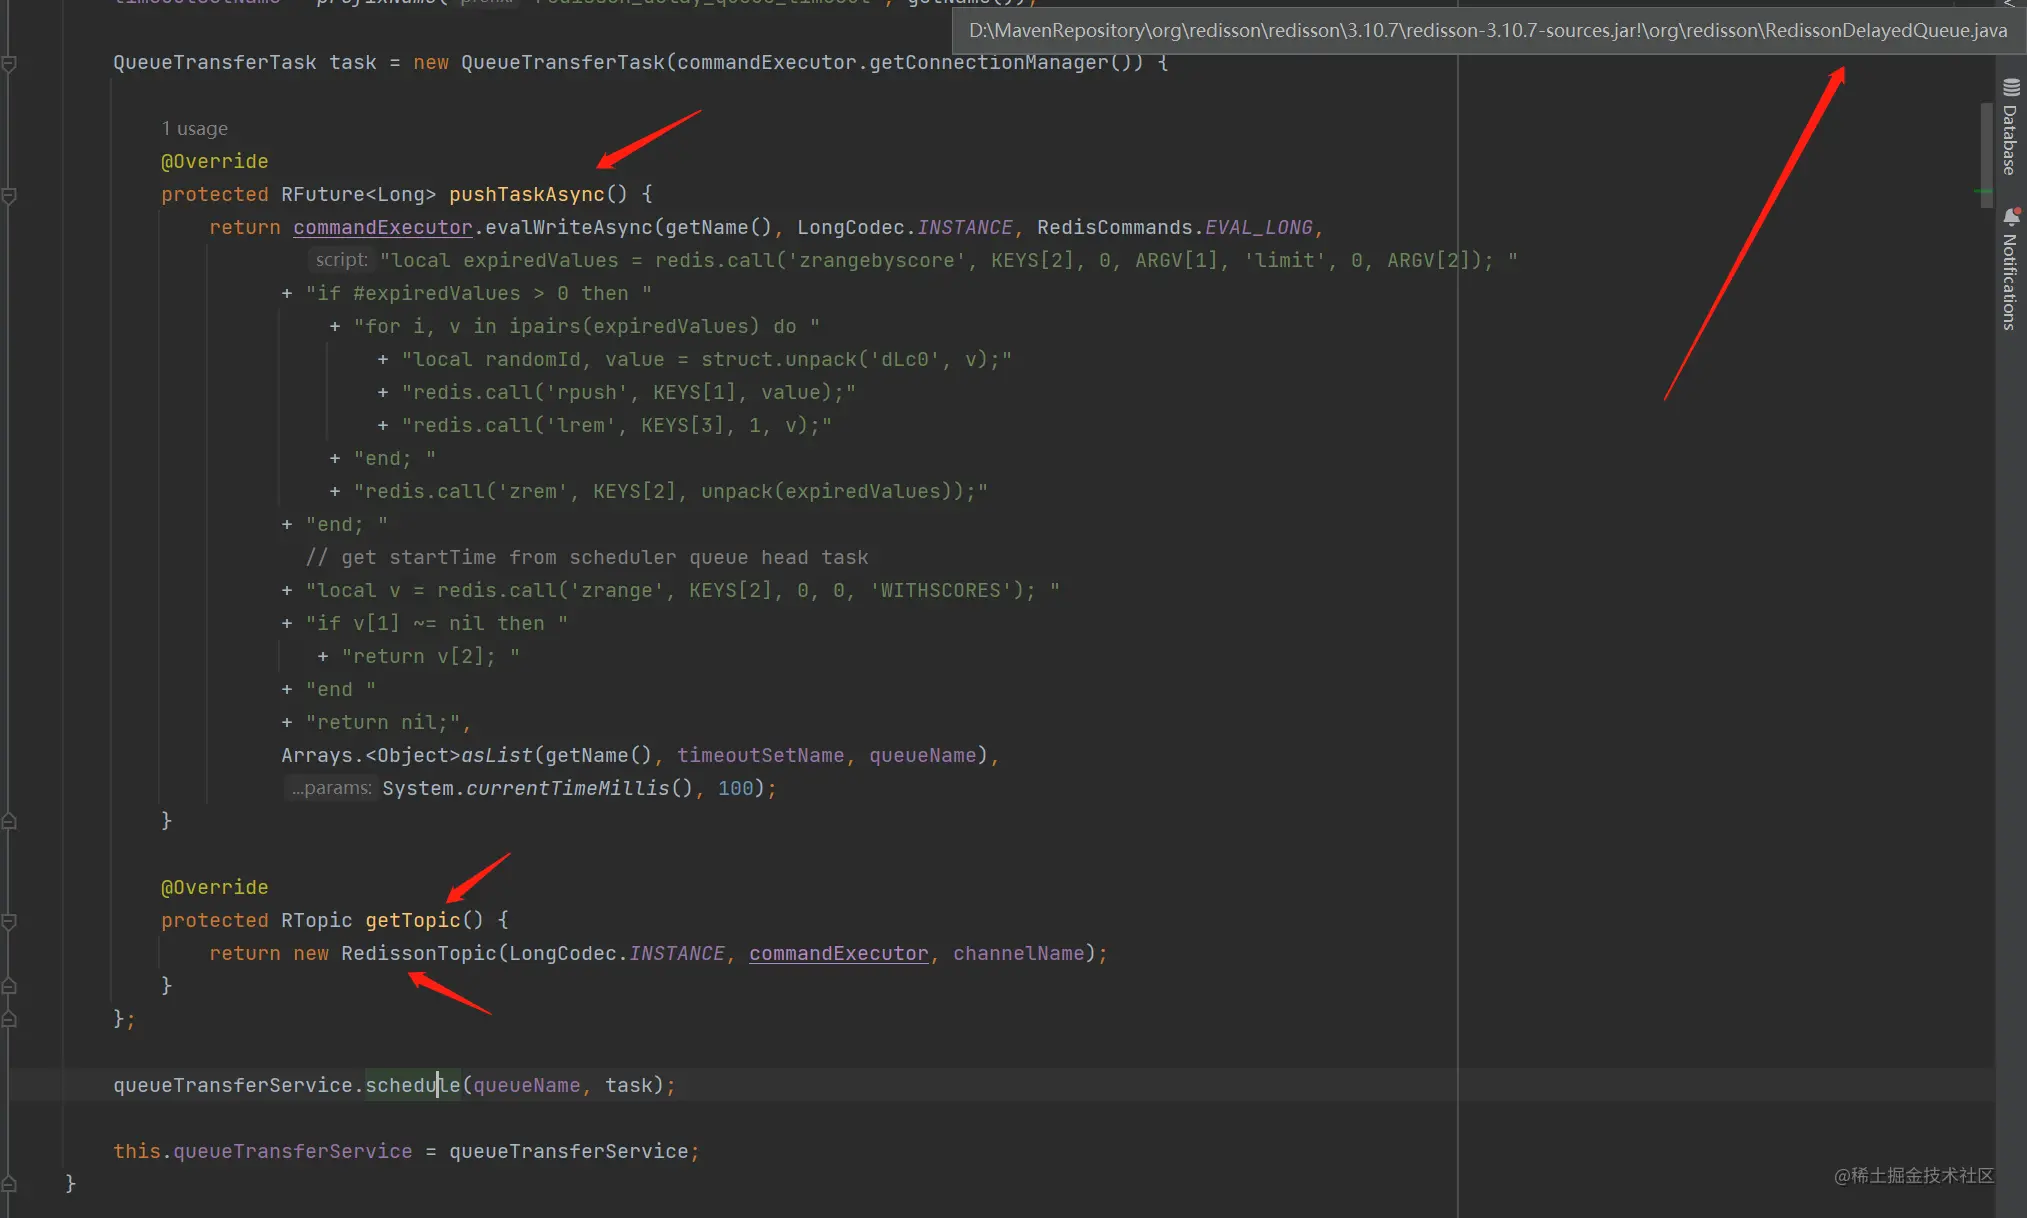2027x1218 pixels.
Task: Click the editor vertical scrollbar thumb
Action: click(x=1986, y=155)
